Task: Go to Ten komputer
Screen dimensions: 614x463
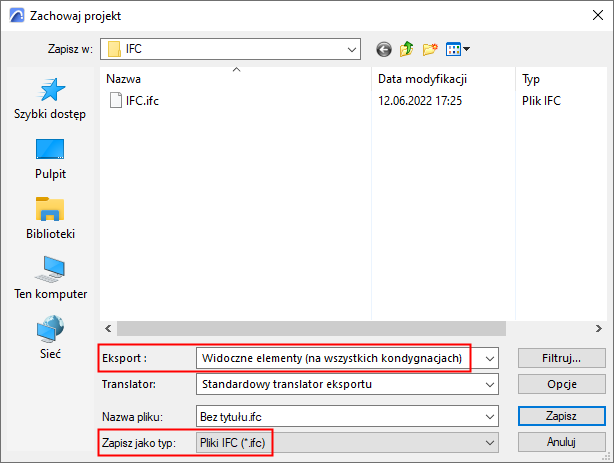Action: pos(50,278)
